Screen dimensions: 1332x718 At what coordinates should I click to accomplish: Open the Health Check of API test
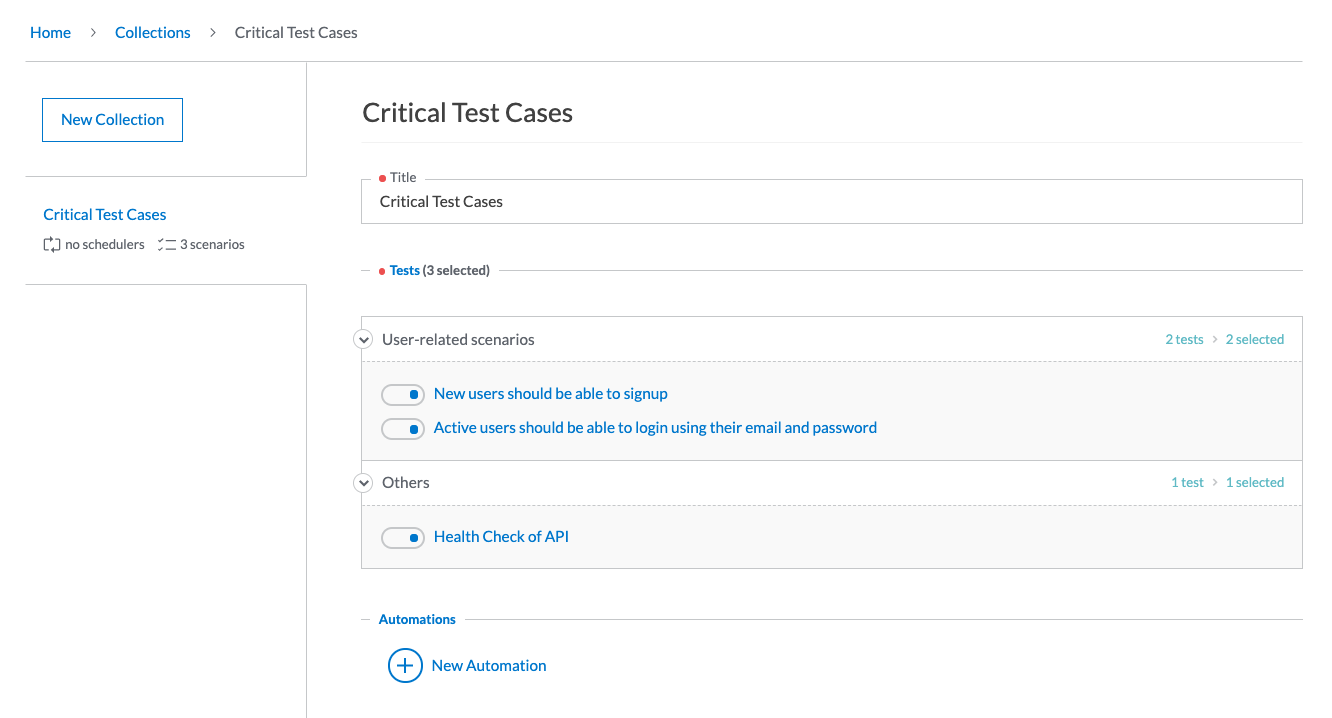coord(501,537)
